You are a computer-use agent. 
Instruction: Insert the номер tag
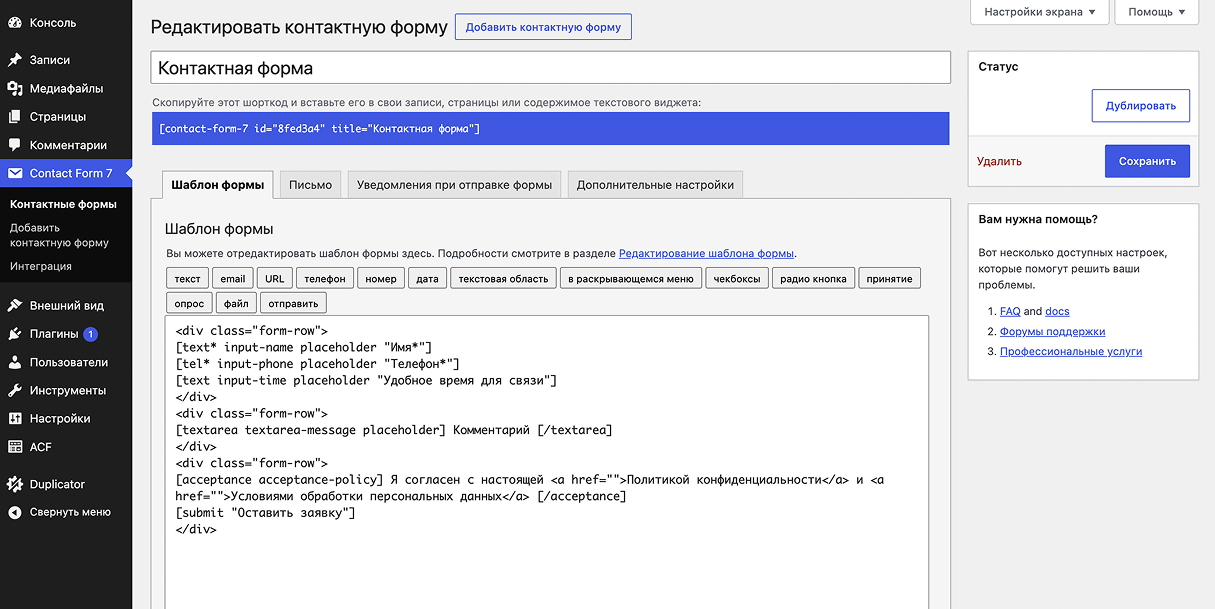[x=381, y=278]
